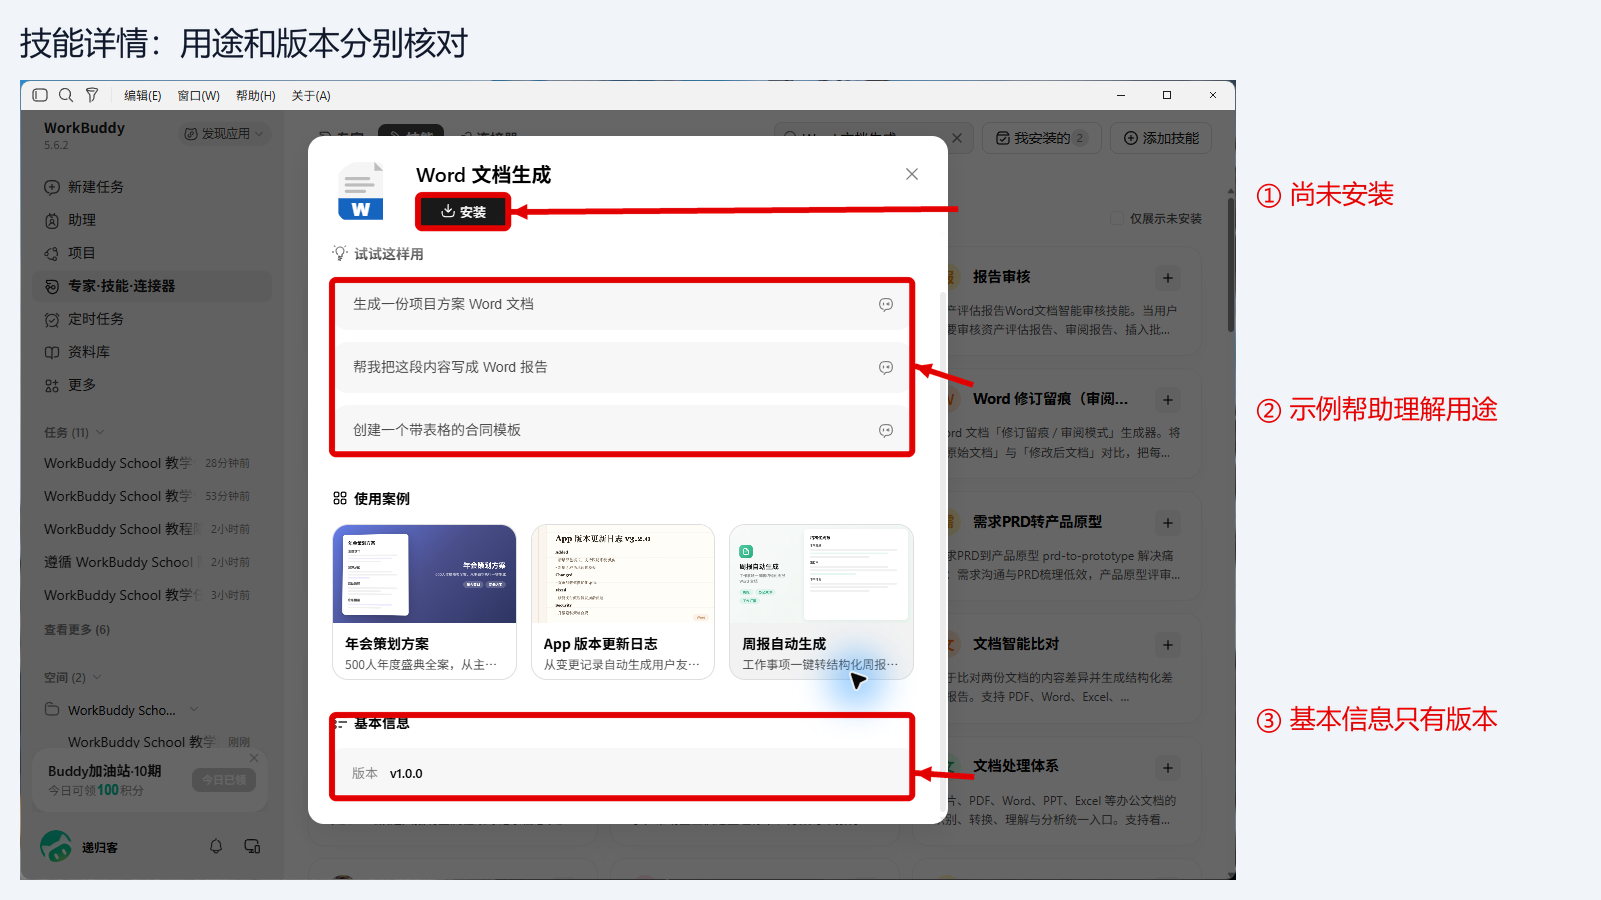The width and height of the screenshot is (1601, 900).
Task: Open the App 版本更新日志 use case card
Action: pos(622,602)
